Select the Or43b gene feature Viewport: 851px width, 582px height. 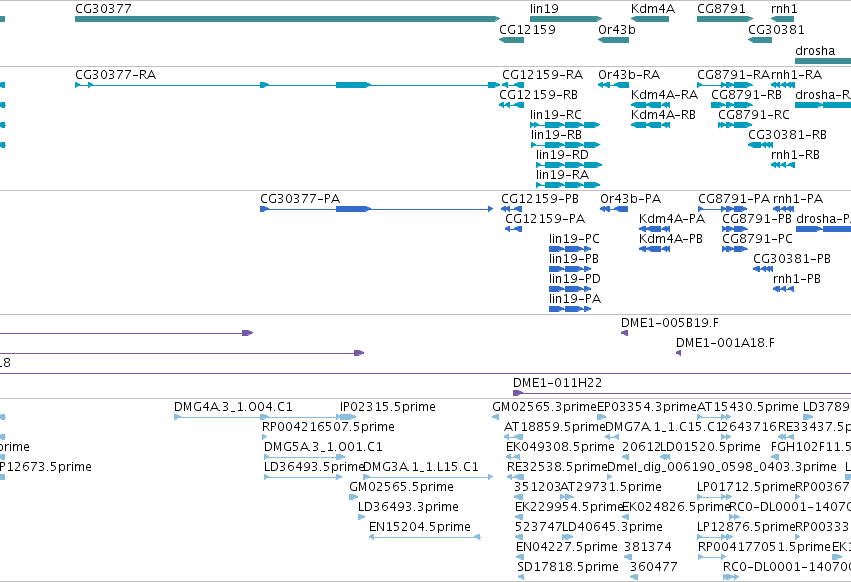click(613, 40)
